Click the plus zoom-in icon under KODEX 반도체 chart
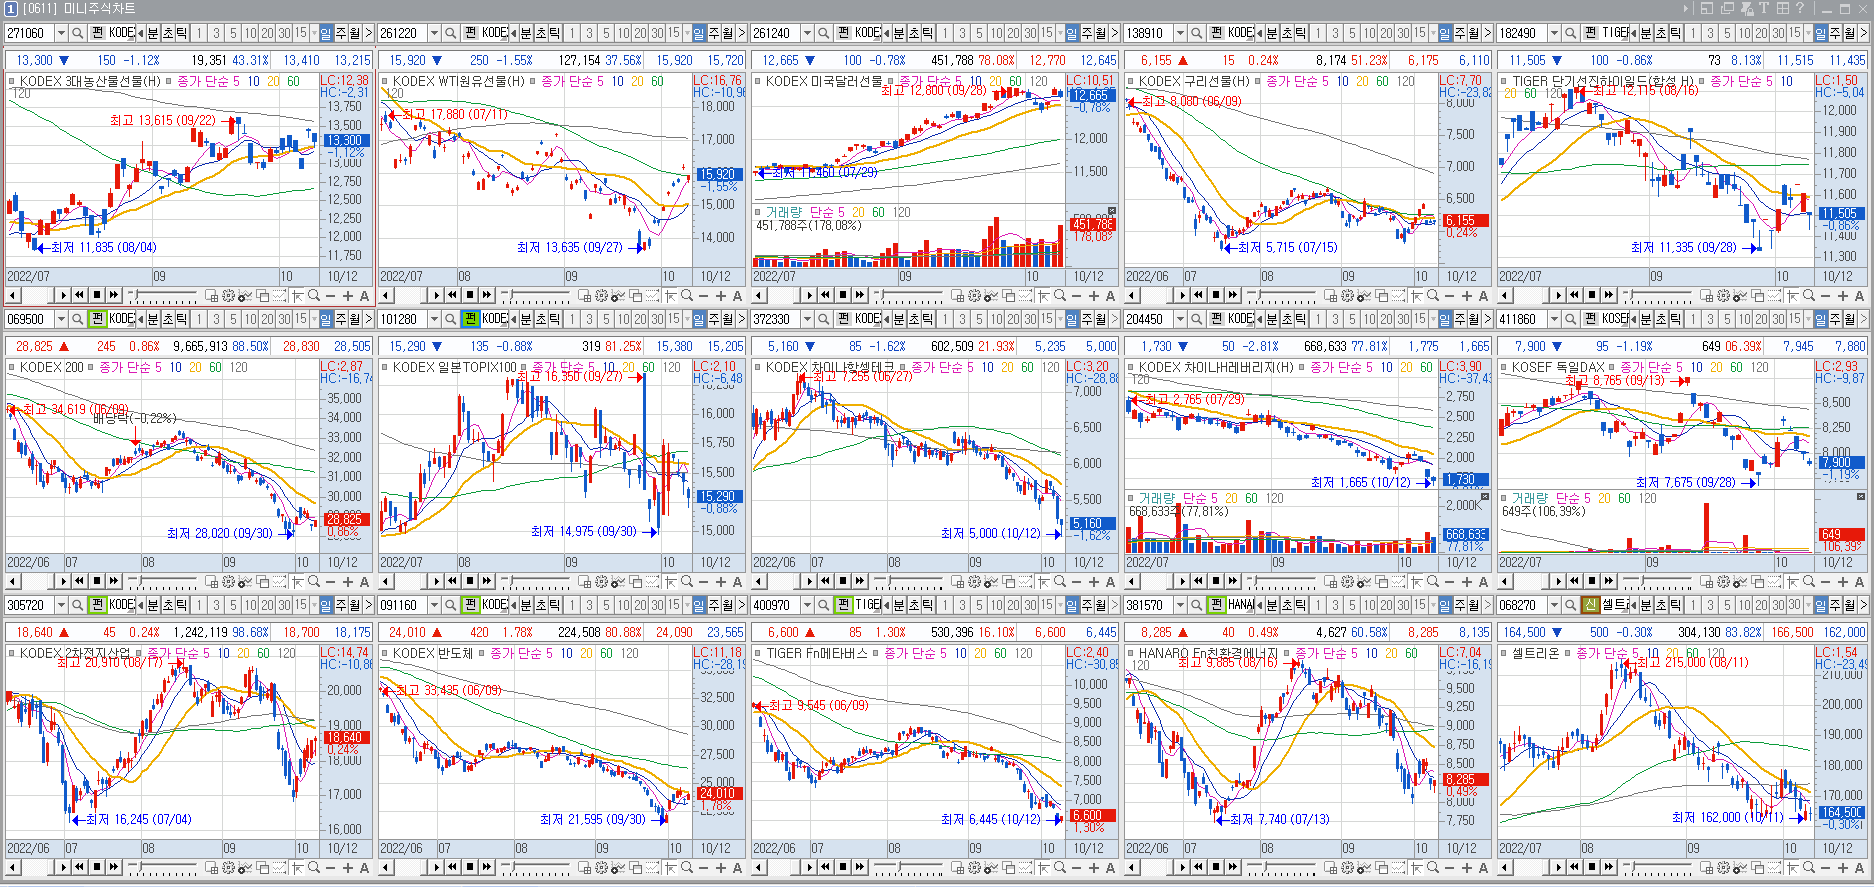This screenshot has width=1874, height=887. (x=720, y=867)
